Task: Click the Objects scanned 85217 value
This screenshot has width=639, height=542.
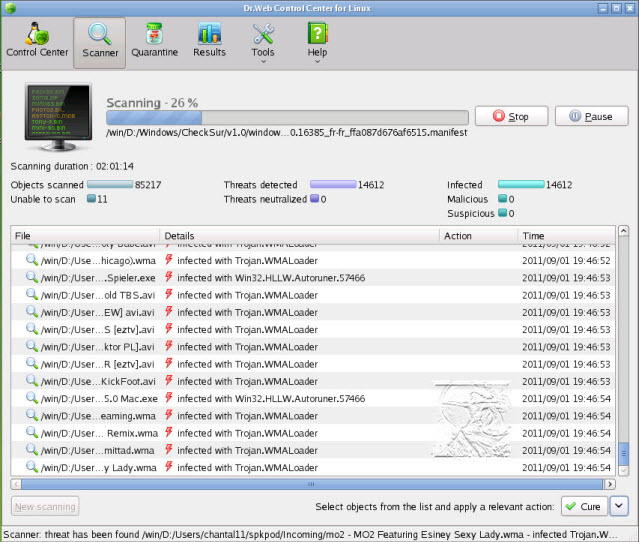Action: 148,185
